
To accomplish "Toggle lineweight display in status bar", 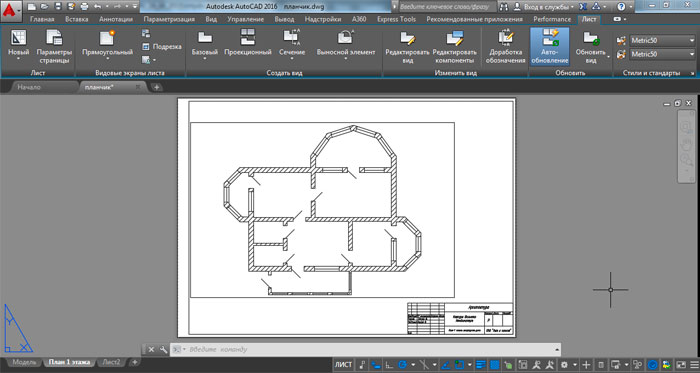I will click(x=481, y=365).
